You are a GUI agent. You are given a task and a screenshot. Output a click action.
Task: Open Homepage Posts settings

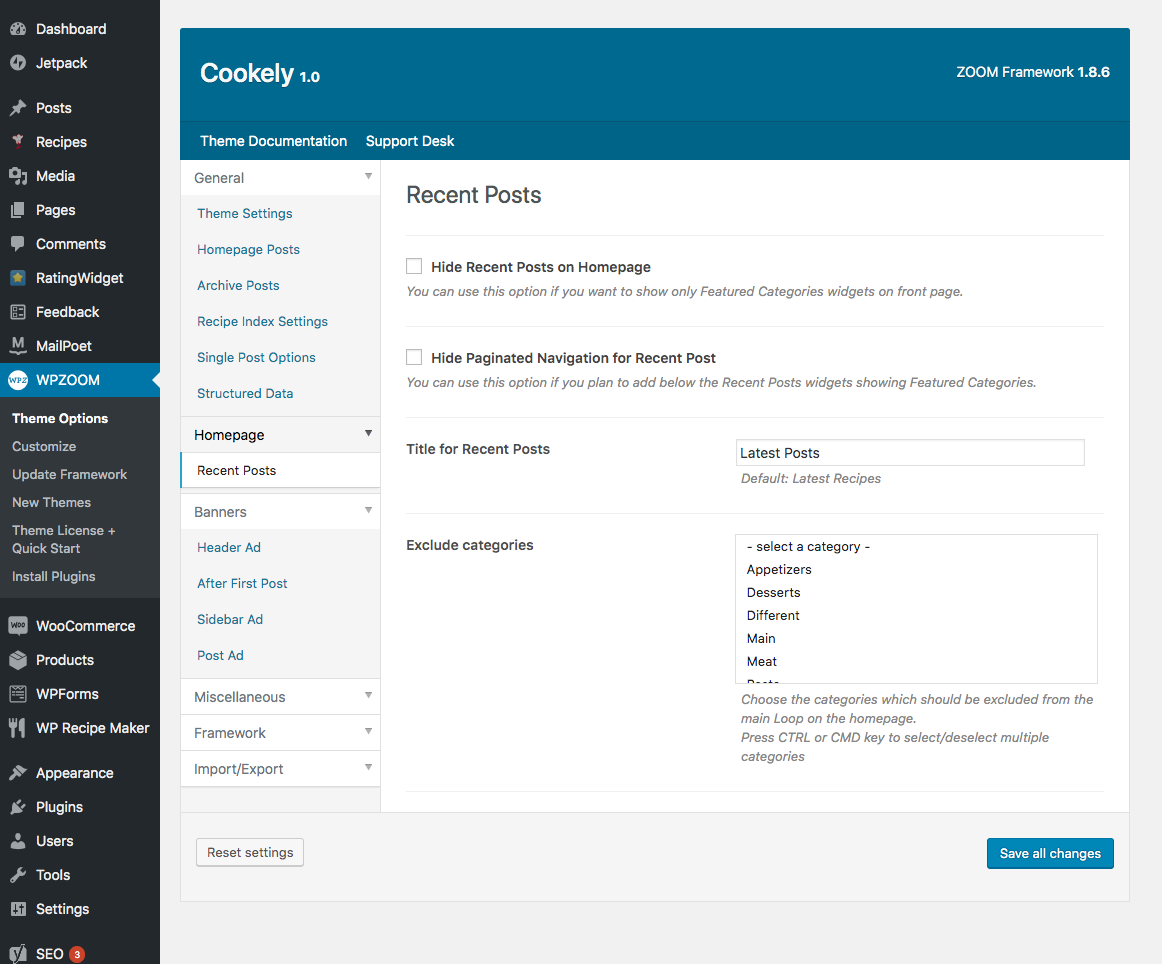248,250
